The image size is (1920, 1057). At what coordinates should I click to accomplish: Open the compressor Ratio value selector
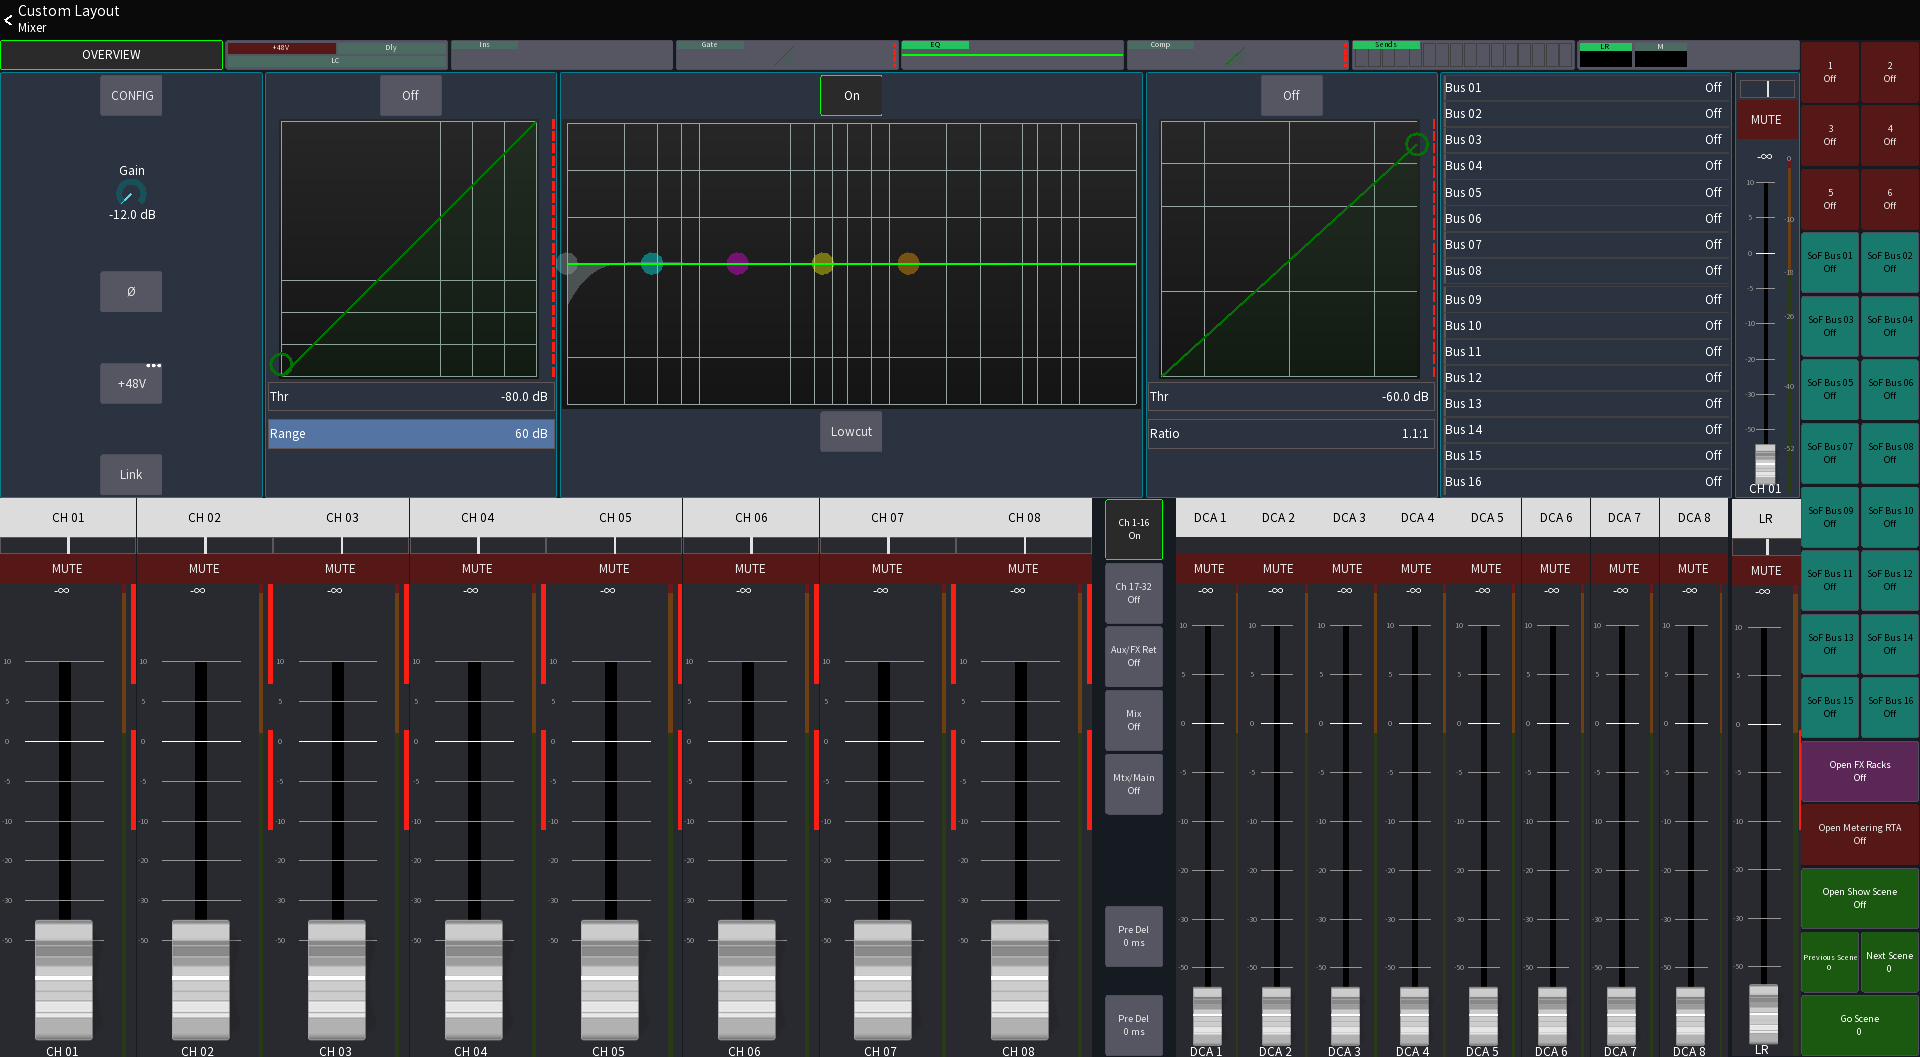(x=1290, y=433)
